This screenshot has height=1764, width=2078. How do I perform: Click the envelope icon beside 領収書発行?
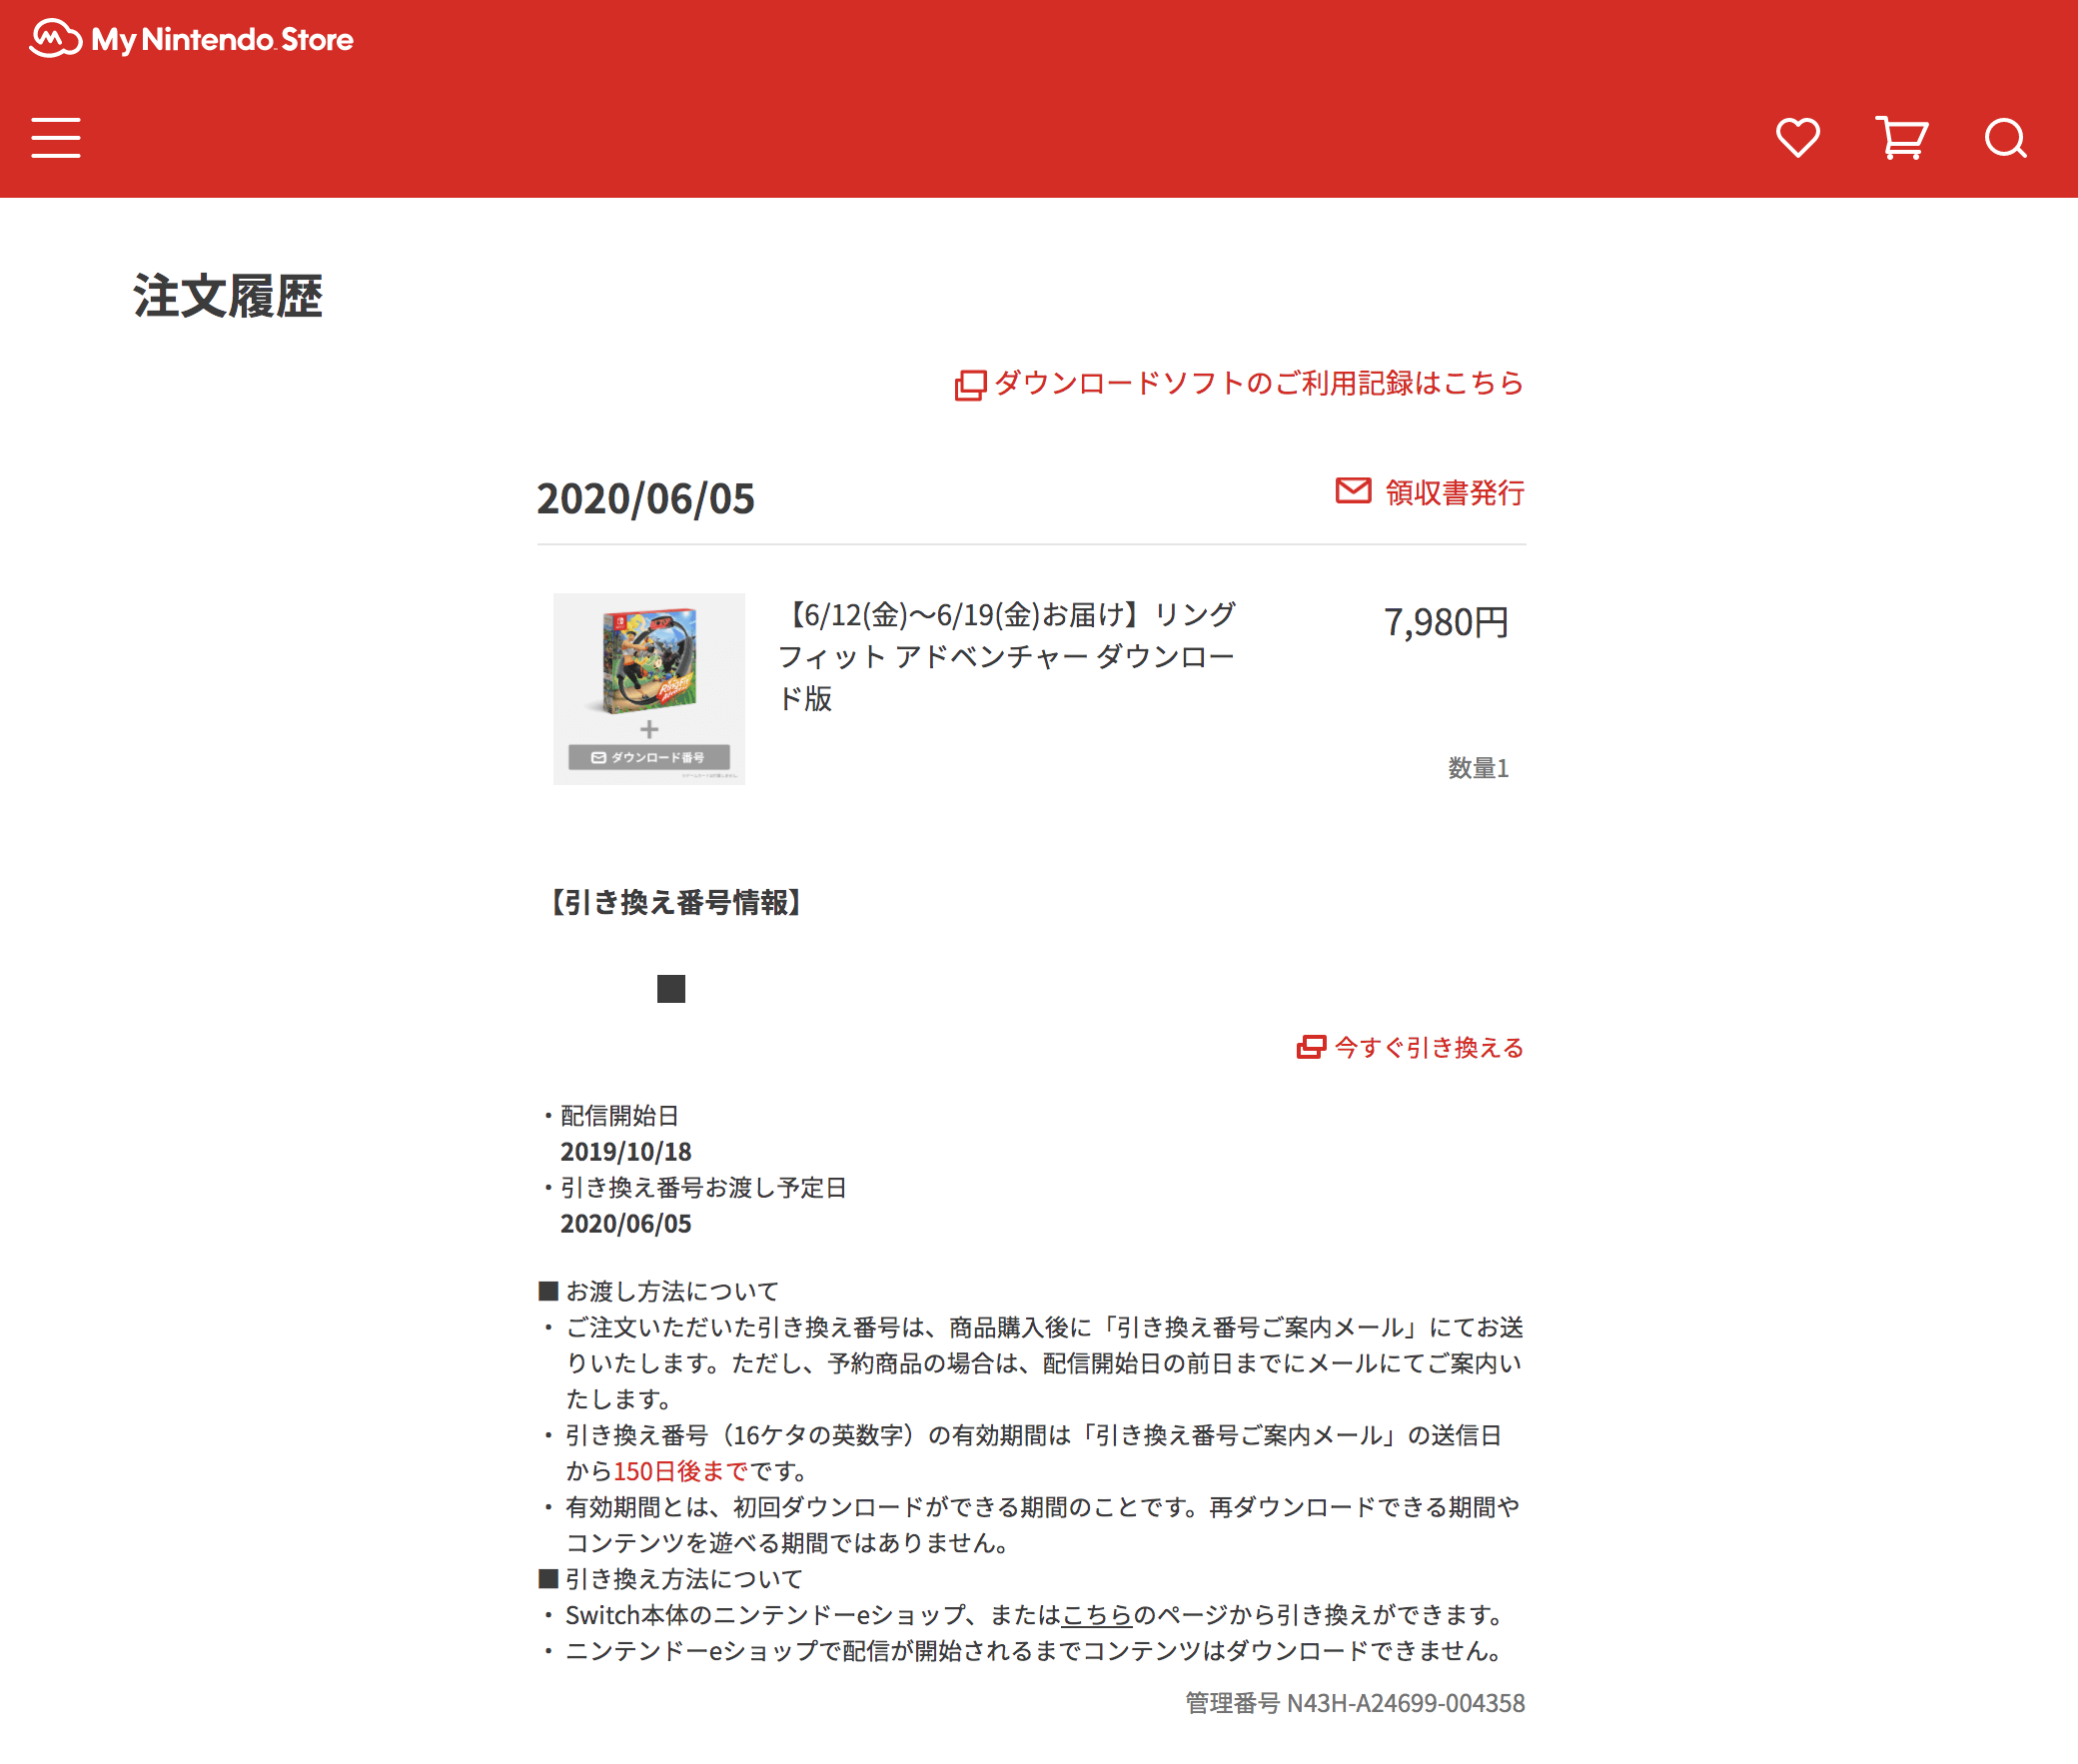coord(1353,491)
